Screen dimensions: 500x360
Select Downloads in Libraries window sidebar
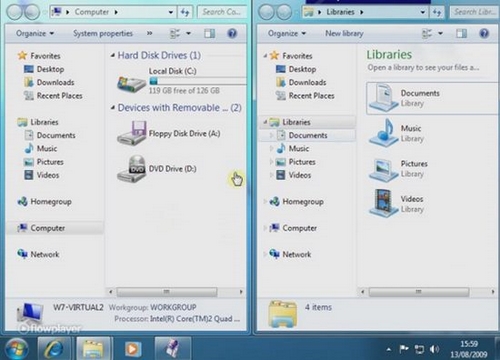tap(301, 82)
